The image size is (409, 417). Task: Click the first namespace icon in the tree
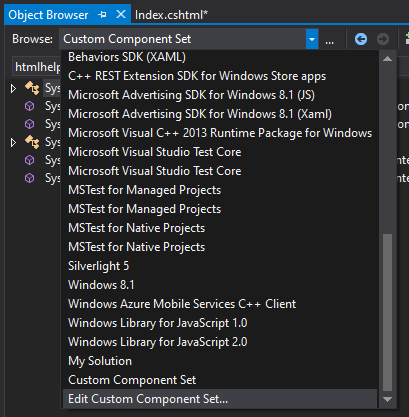[x=32, y=88]
